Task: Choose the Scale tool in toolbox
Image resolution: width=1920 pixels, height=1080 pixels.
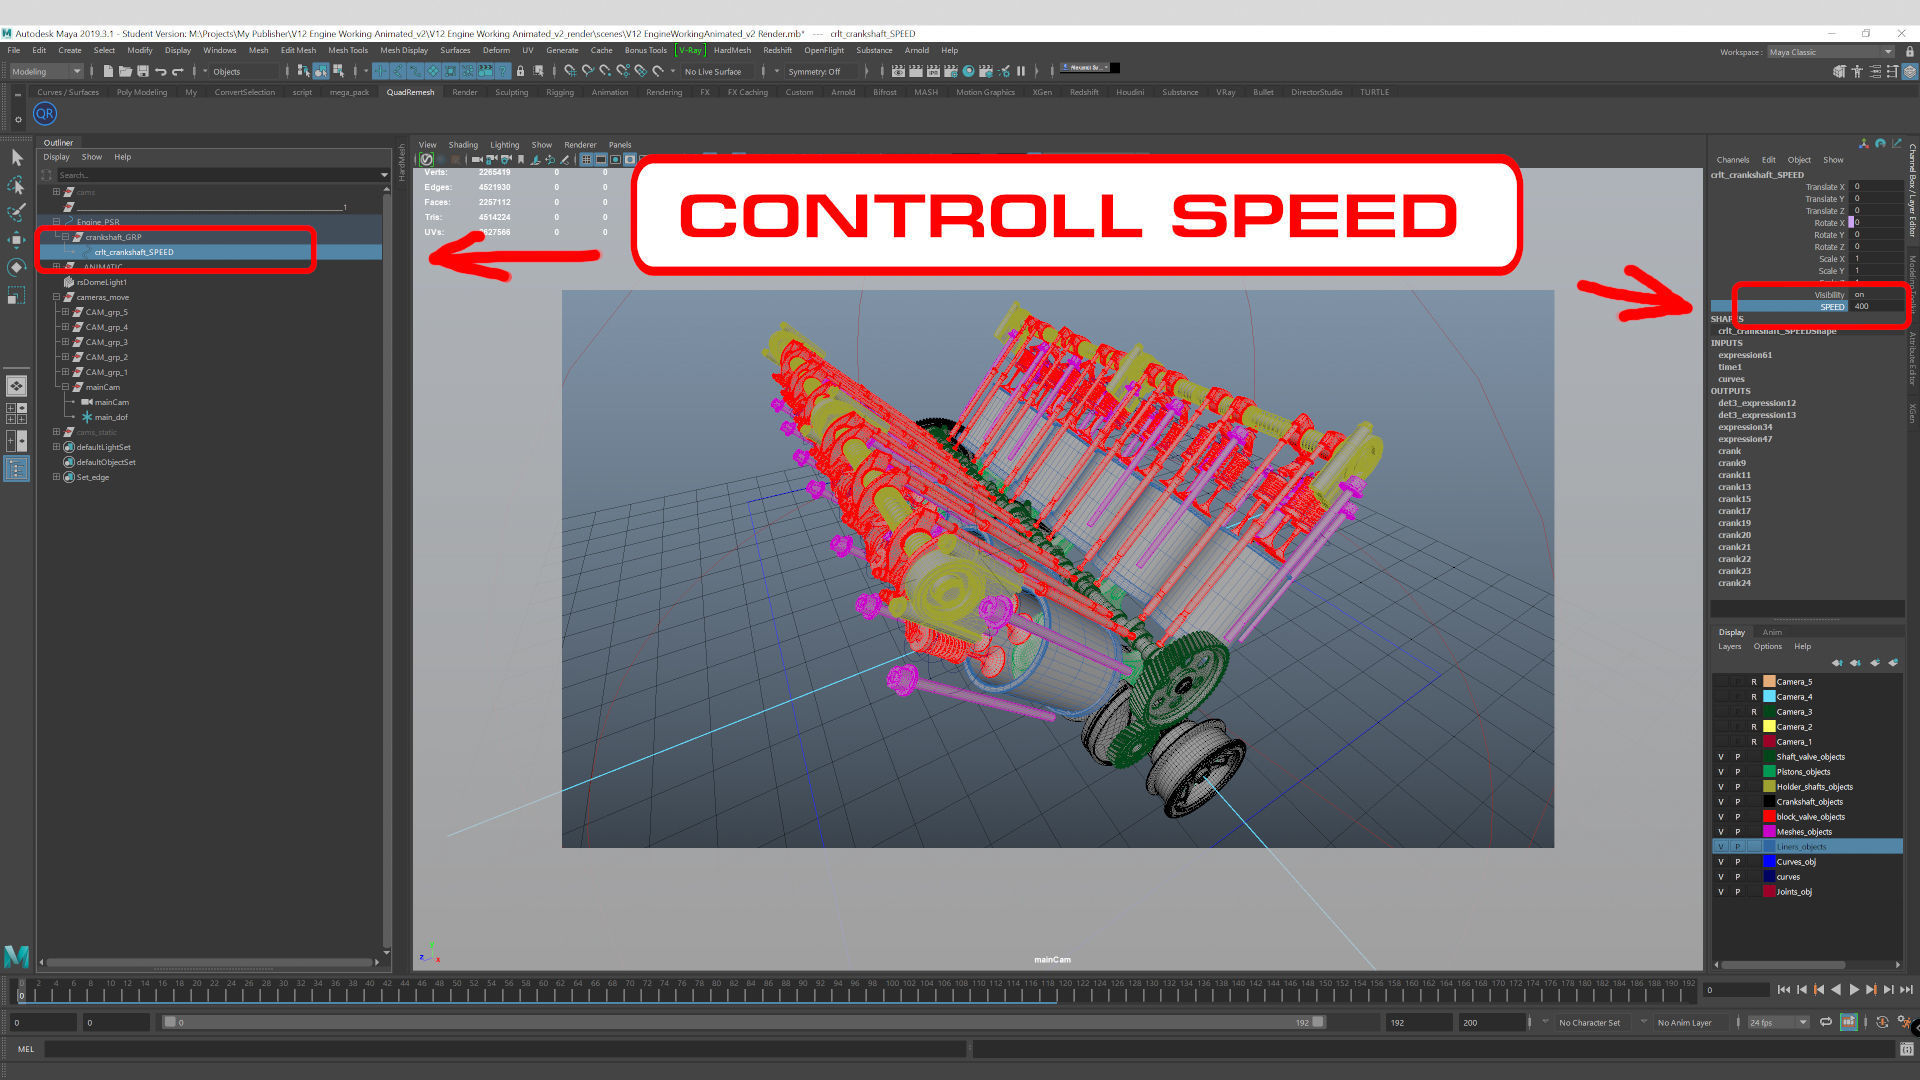Action: click(x=16, y=295)
